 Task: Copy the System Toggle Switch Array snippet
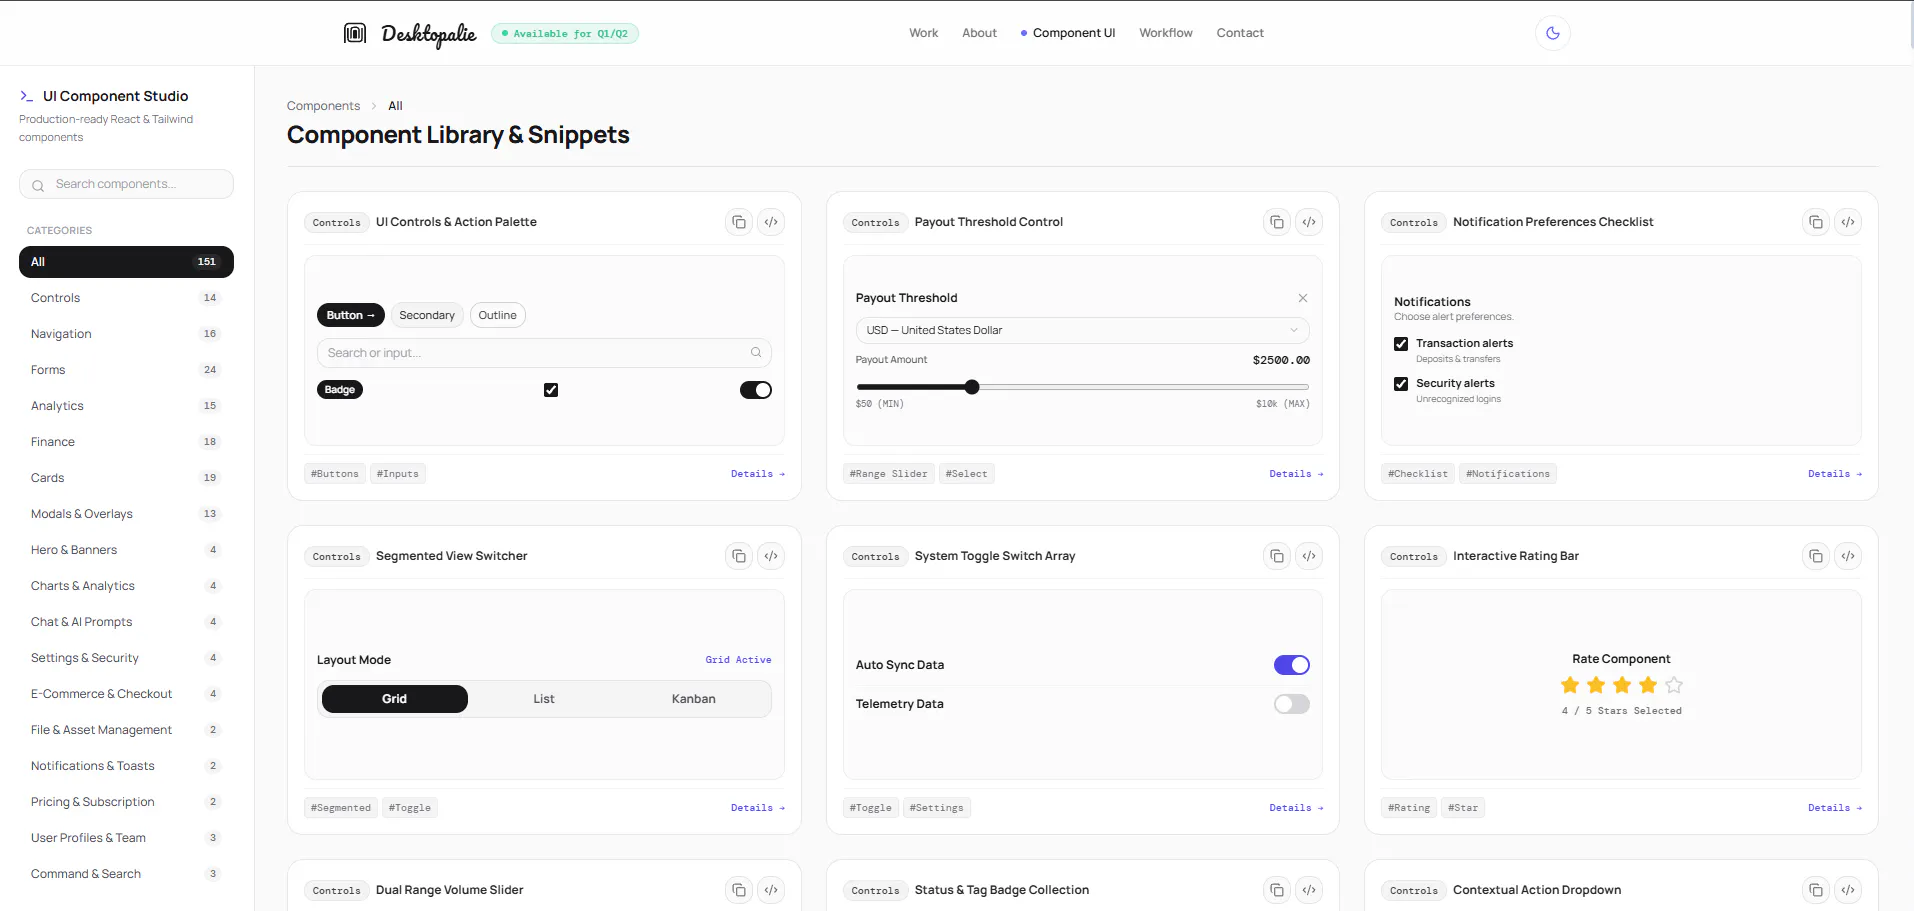[1277, 556]
